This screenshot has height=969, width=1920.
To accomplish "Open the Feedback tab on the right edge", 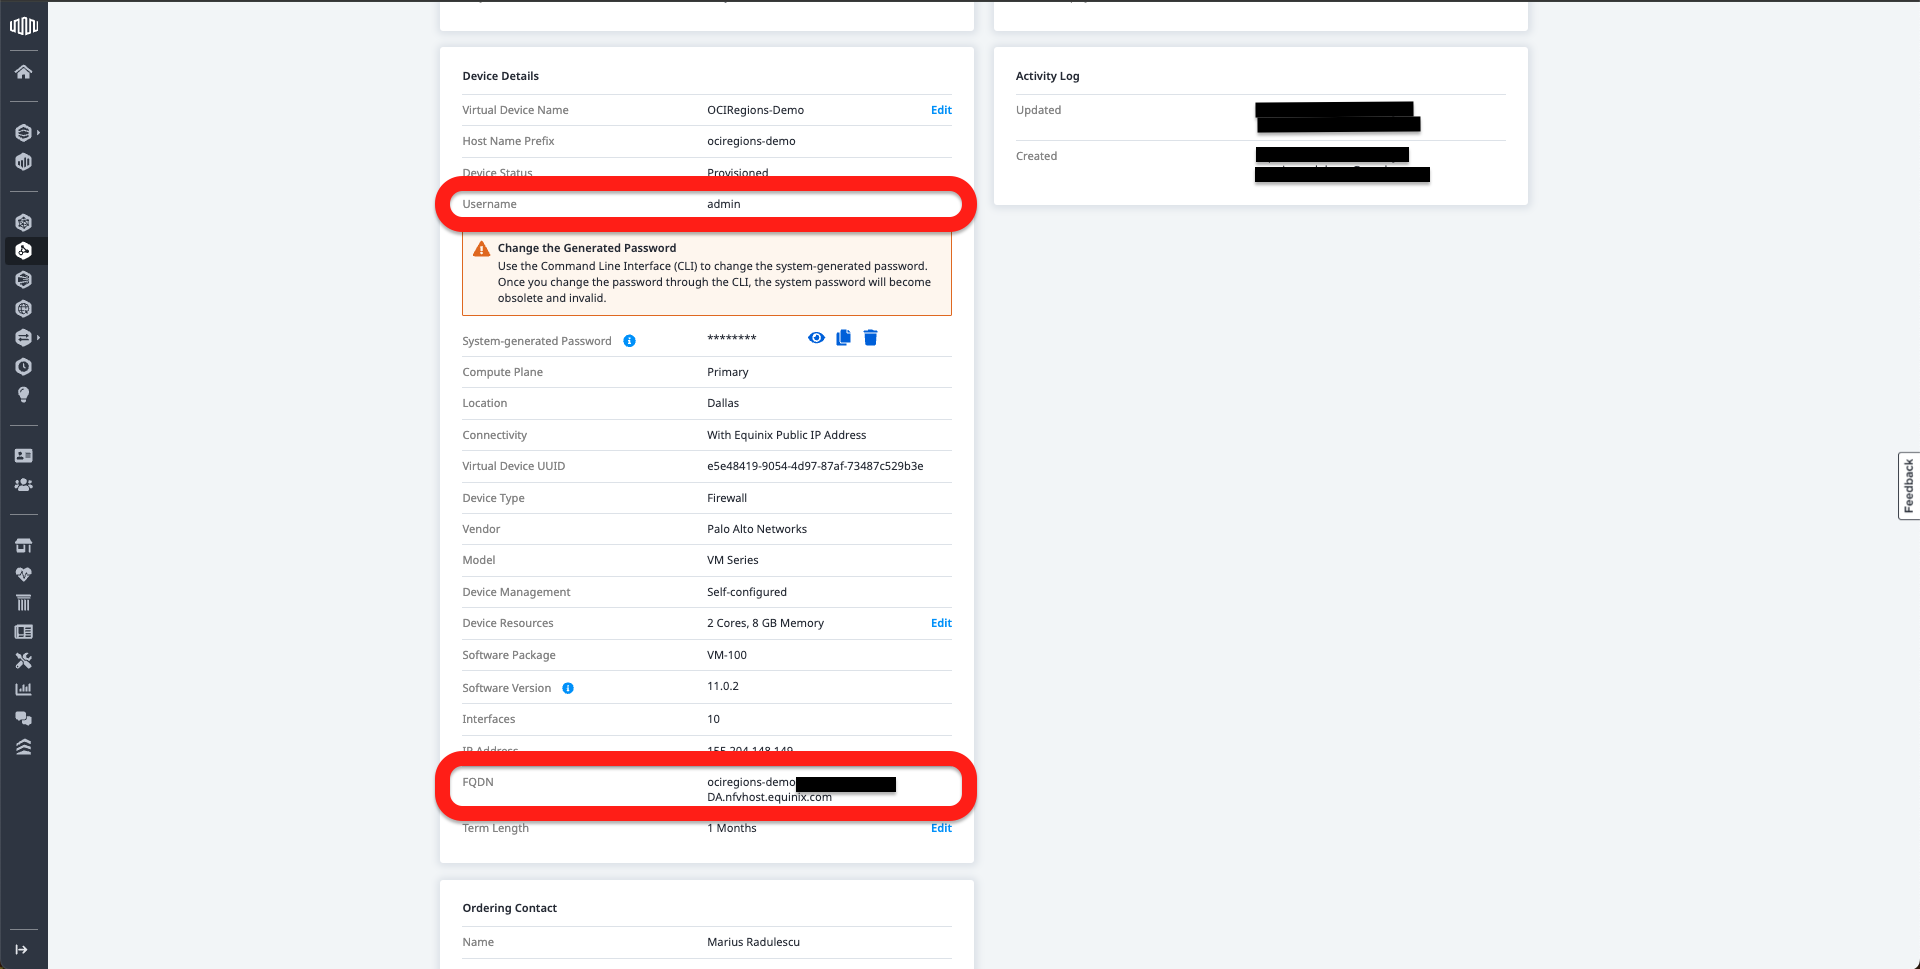I will tap(1909, 486).
